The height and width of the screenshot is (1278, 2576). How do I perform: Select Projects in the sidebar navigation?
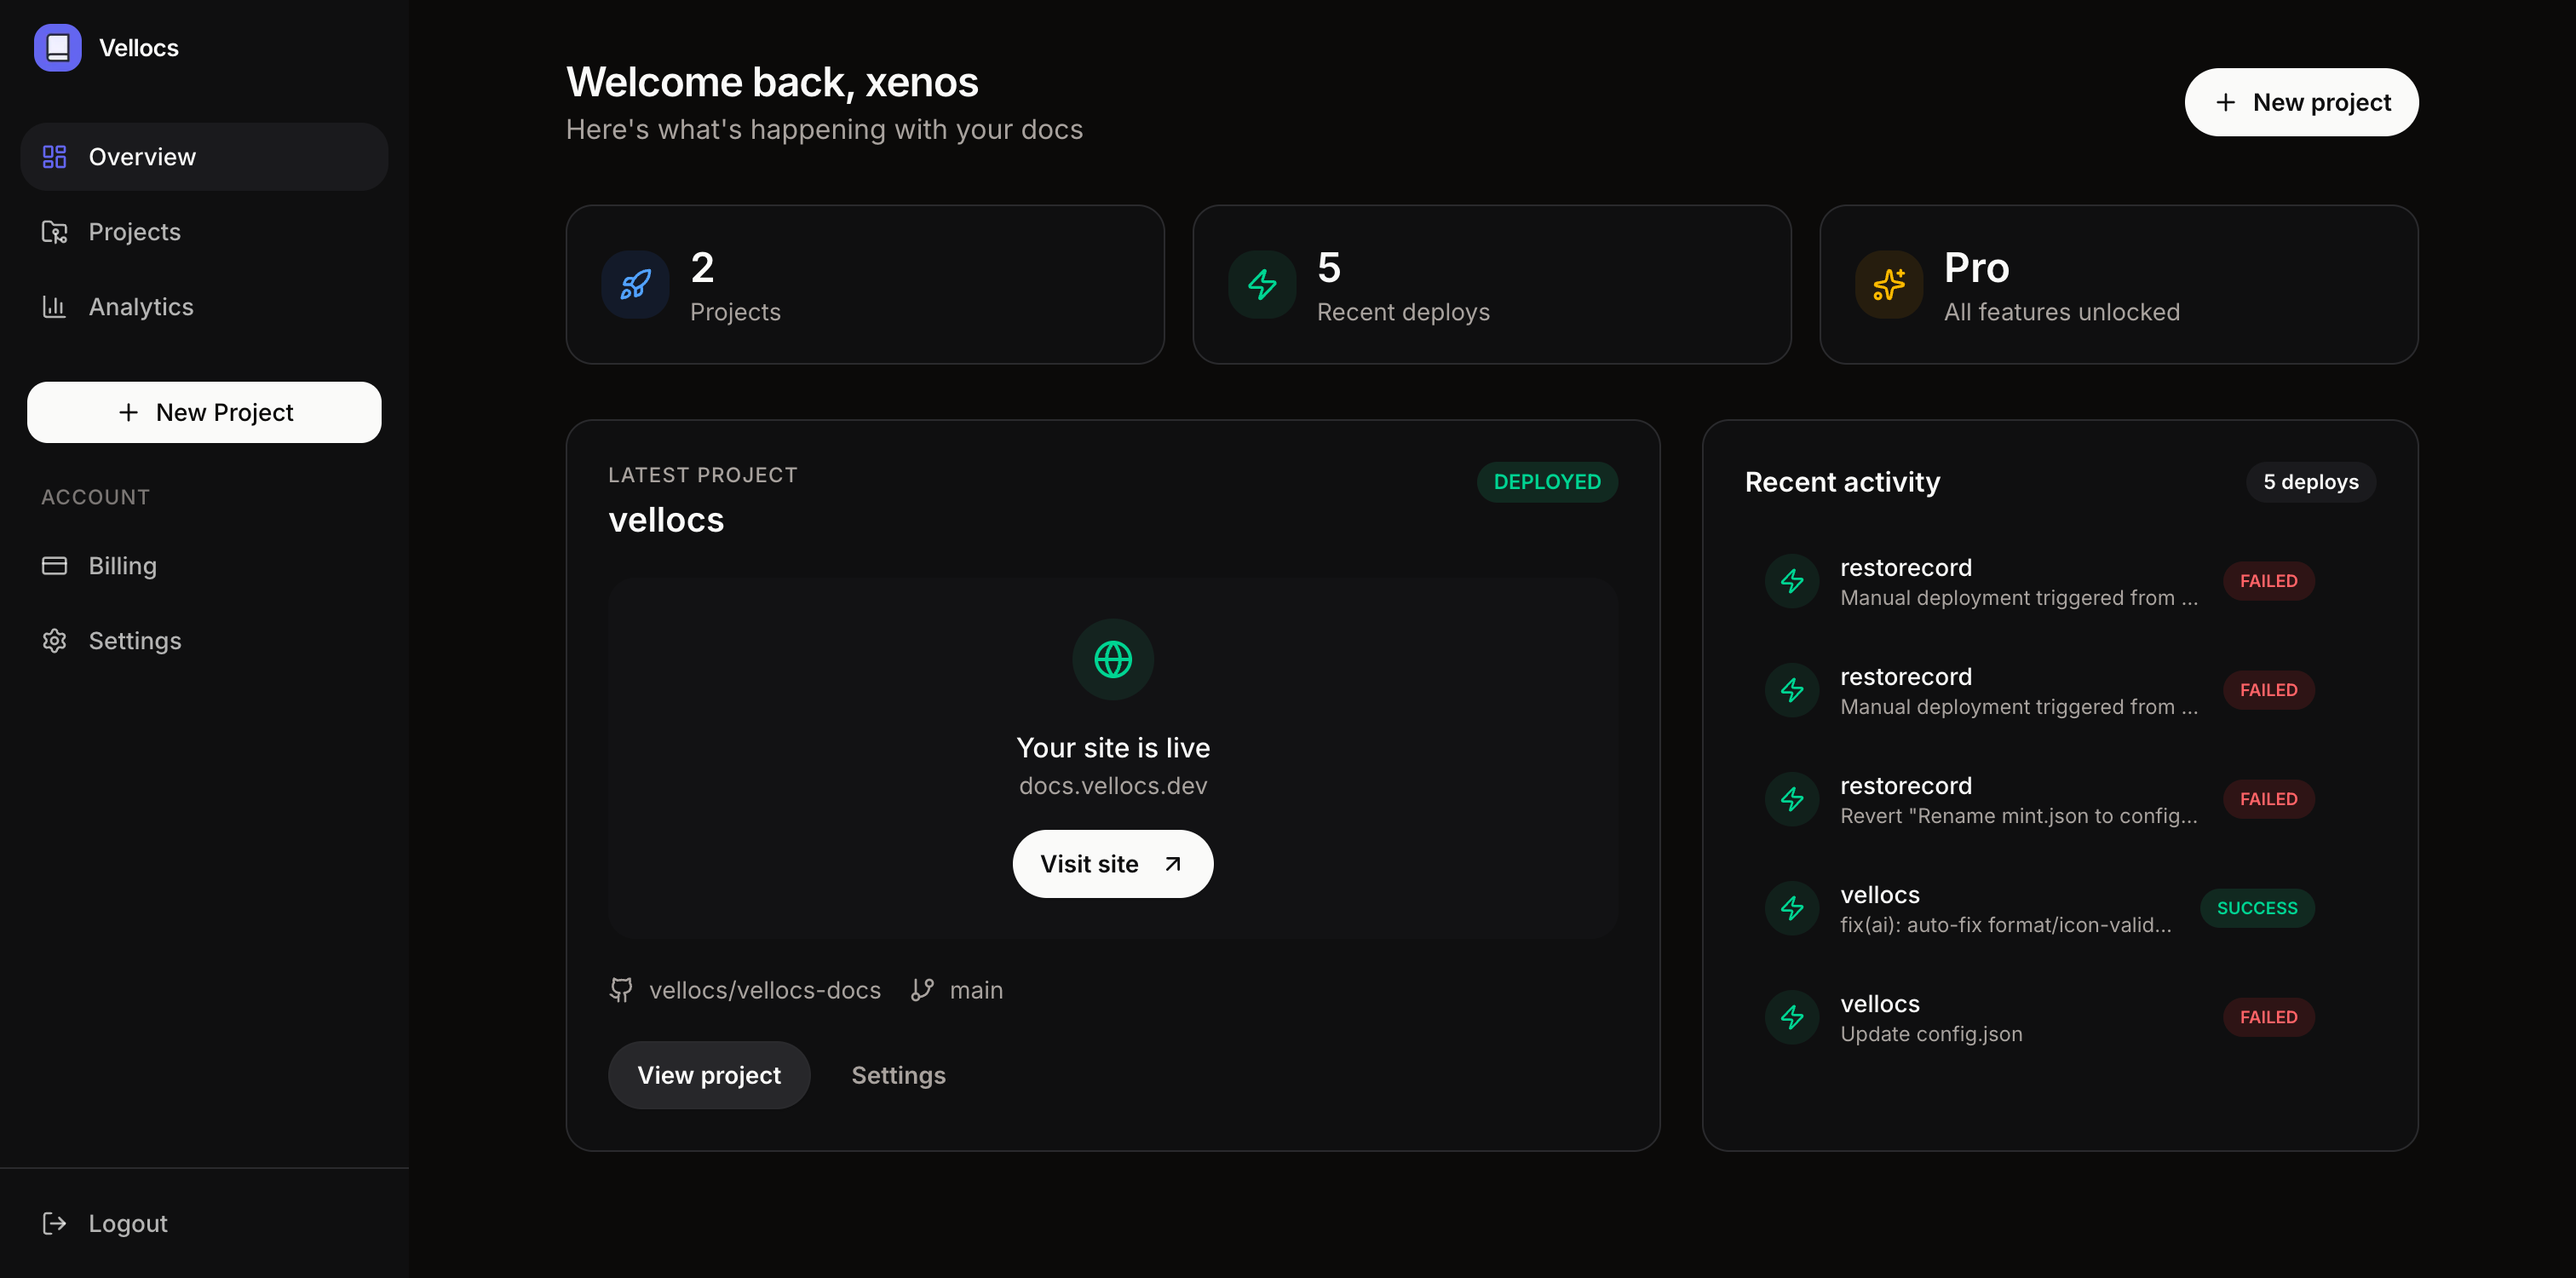coord(134,231)
